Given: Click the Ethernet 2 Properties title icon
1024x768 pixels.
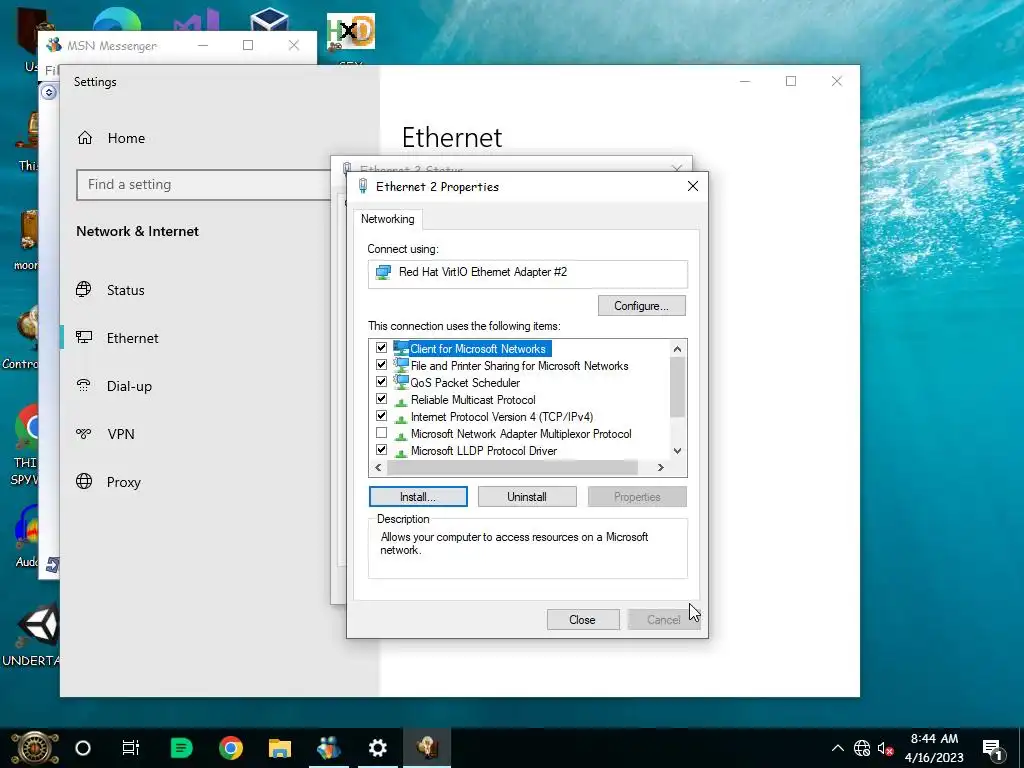Looking at the screenshot, I should (x=362, y=187).
